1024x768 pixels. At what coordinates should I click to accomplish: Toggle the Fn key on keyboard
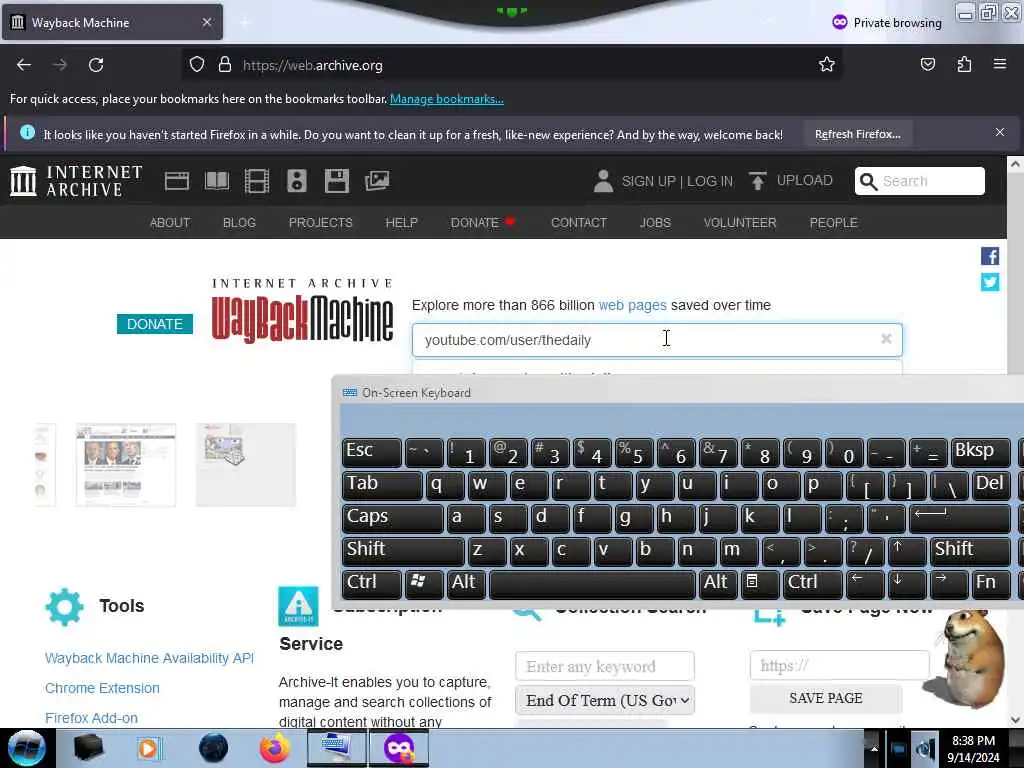990,584
